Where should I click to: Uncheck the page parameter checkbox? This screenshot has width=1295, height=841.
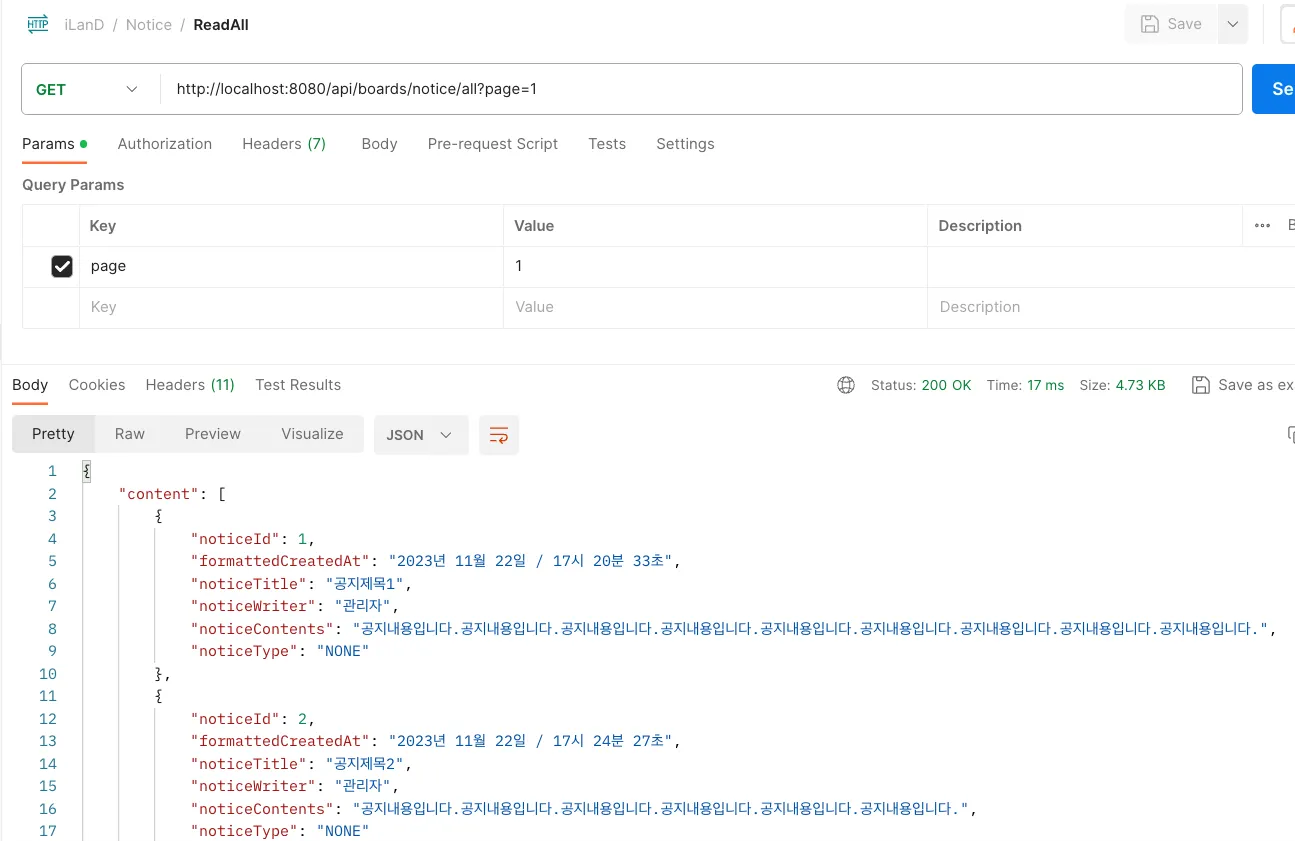(62, 266)
